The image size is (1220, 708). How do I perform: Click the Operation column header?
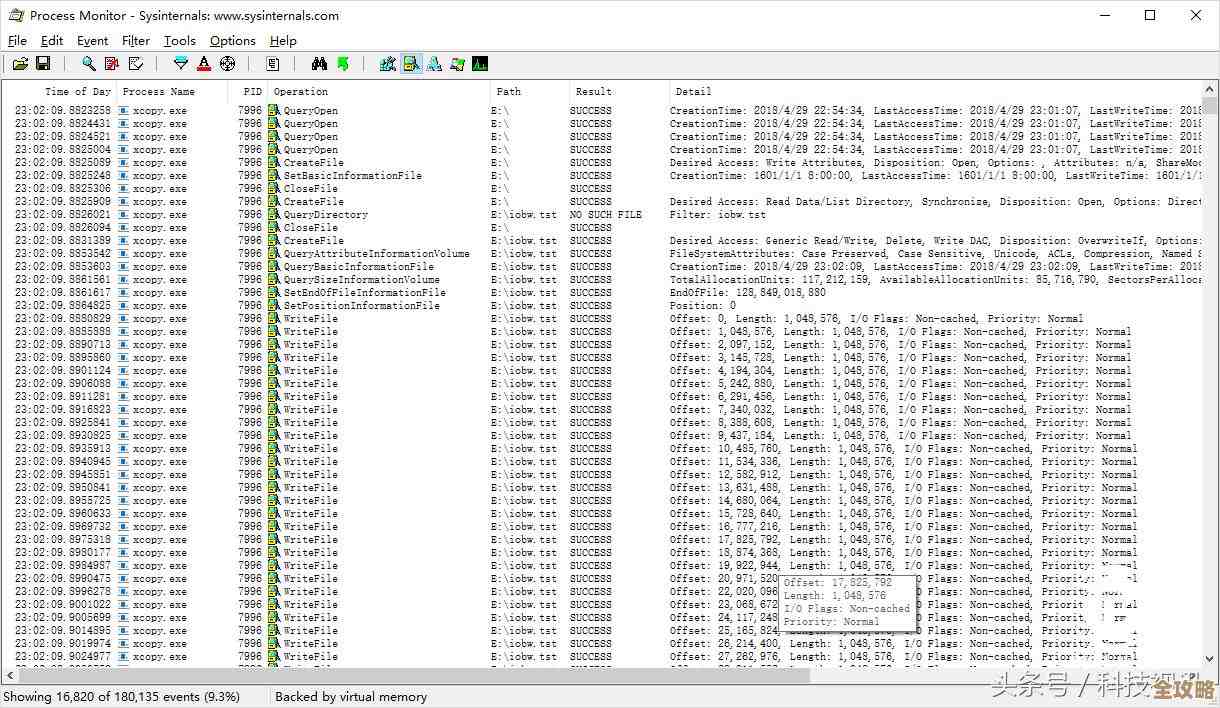click(x=300, y=91)
